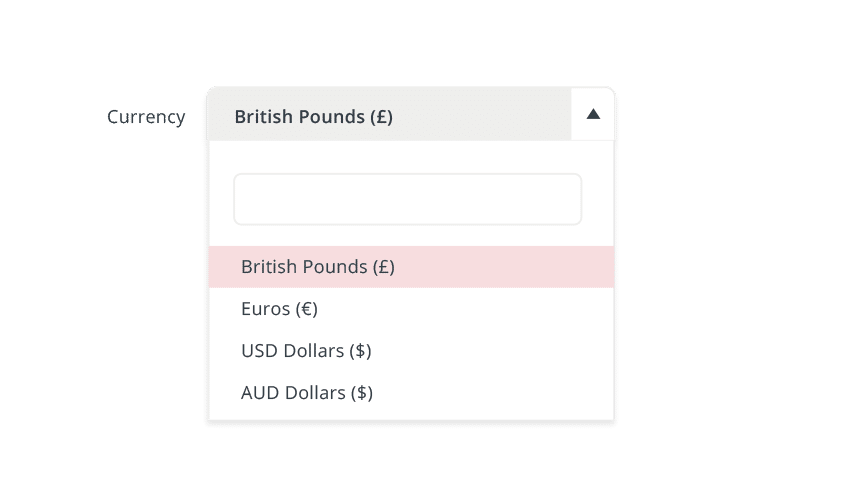Choose the option with the € symbol
850x500 pixels.
coord(280,309)
